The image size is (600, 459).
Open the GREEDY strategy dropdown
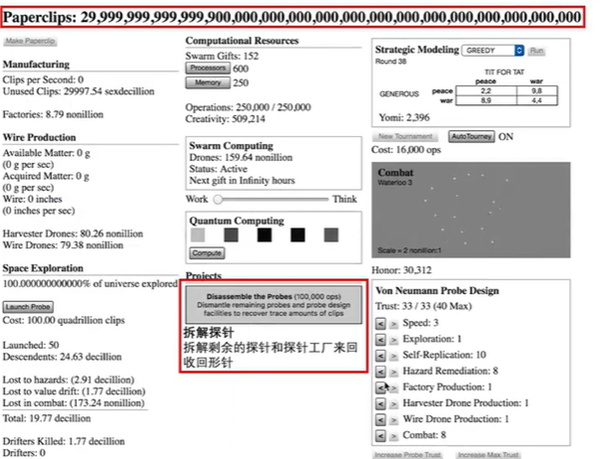coord(493,50)
